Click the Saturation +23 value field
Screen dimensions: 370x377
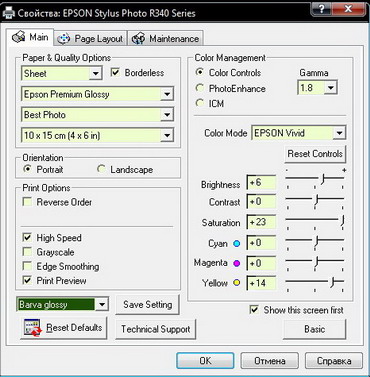[261, 222]
